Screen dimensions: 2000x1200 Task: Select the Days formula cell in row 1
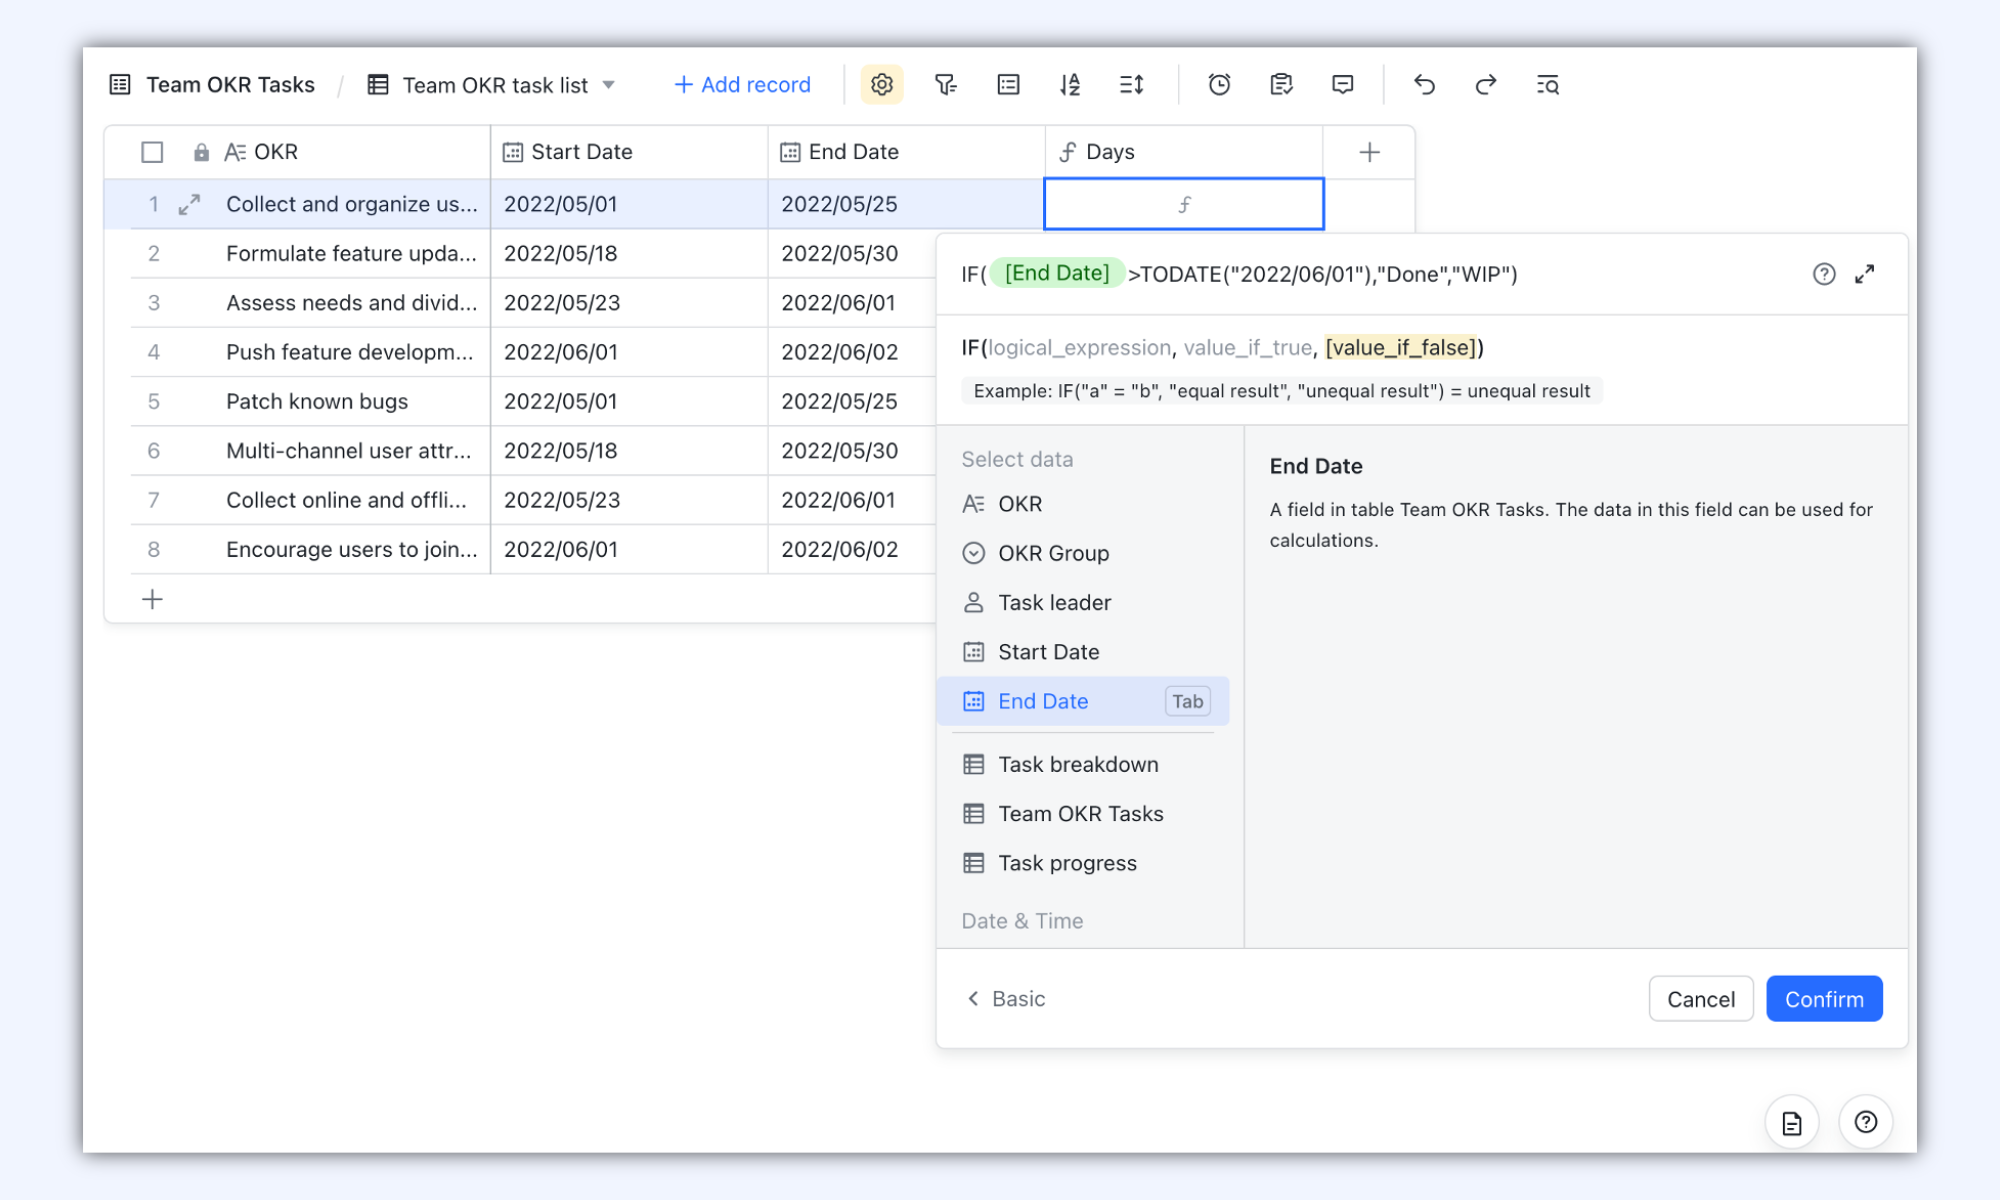tap(1184, 204)
